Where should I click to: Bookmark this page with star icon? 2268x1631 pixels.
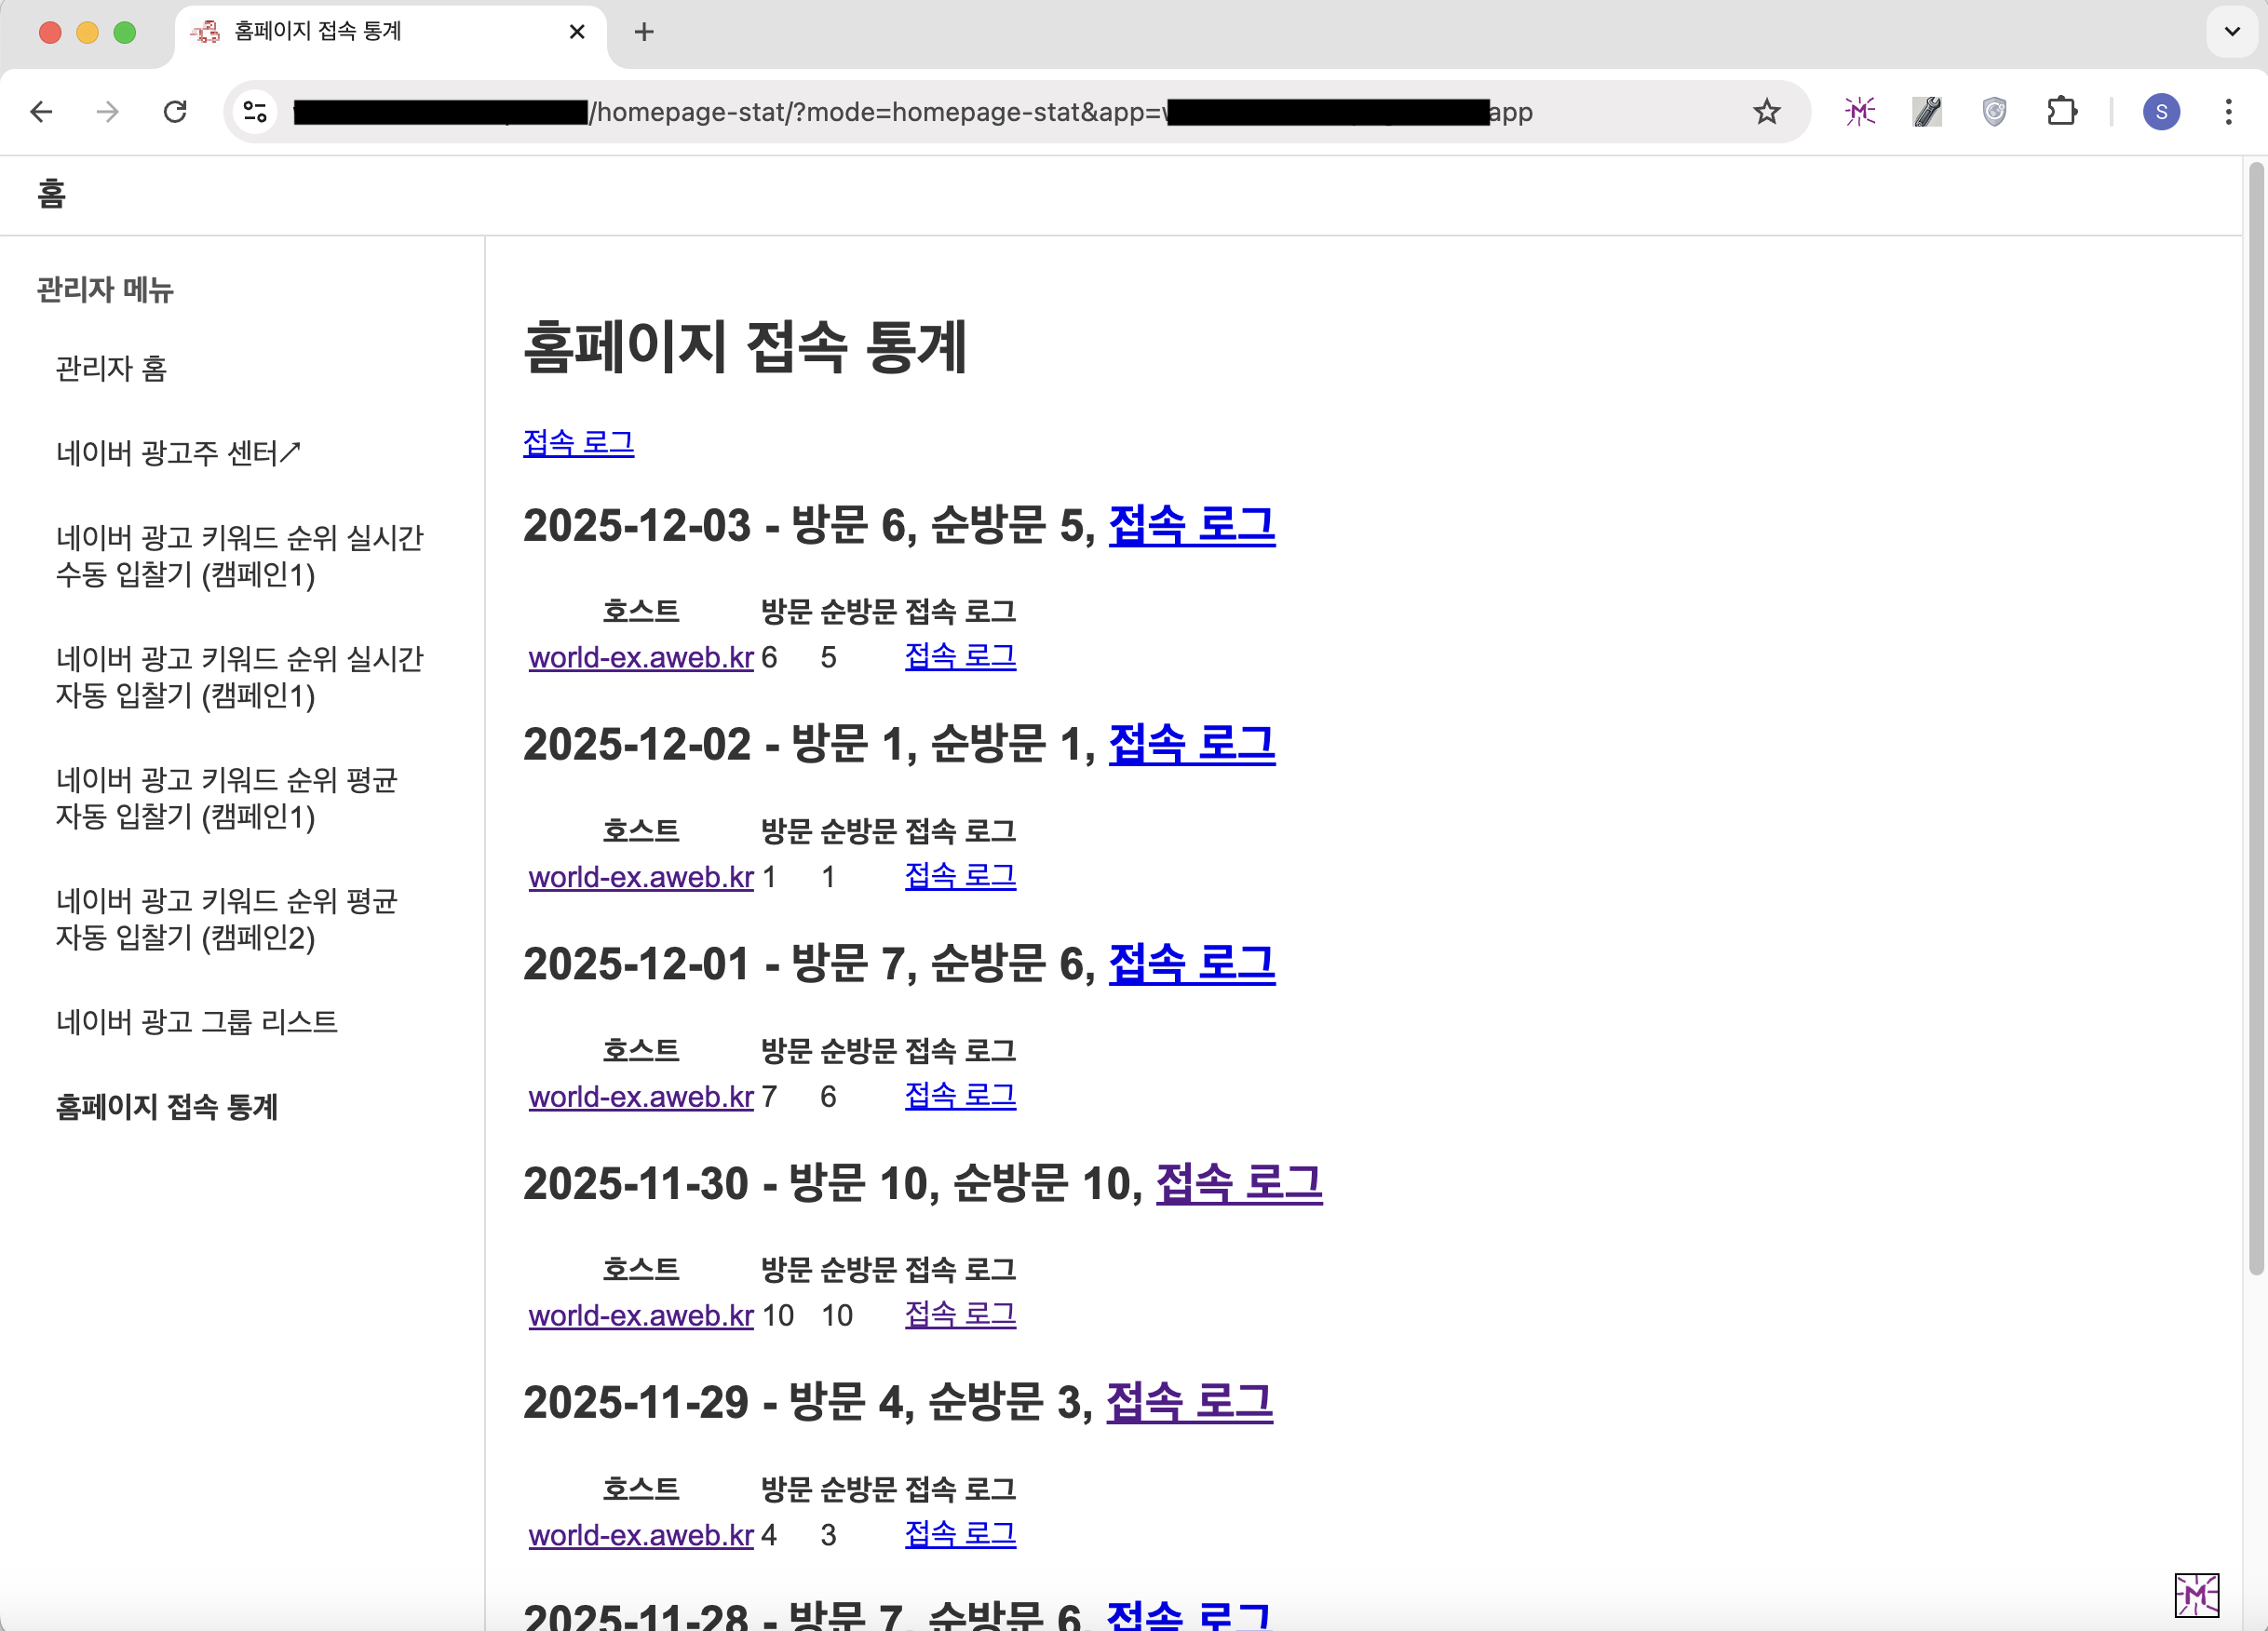pyautogui.click(x=1766, y=112)
